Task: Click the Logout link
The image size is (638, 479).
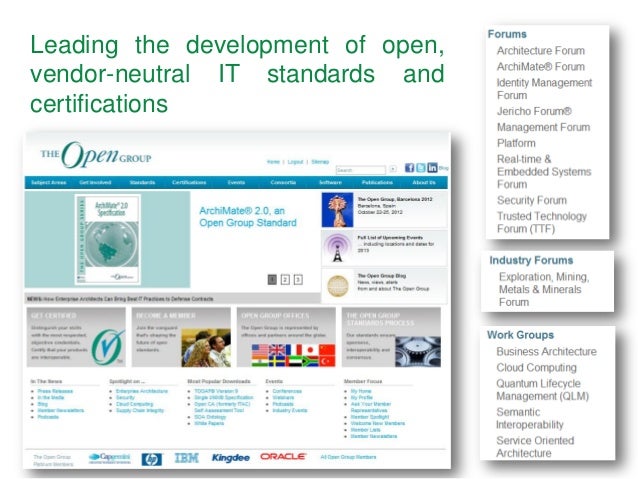Action: (x=295, y=162)
